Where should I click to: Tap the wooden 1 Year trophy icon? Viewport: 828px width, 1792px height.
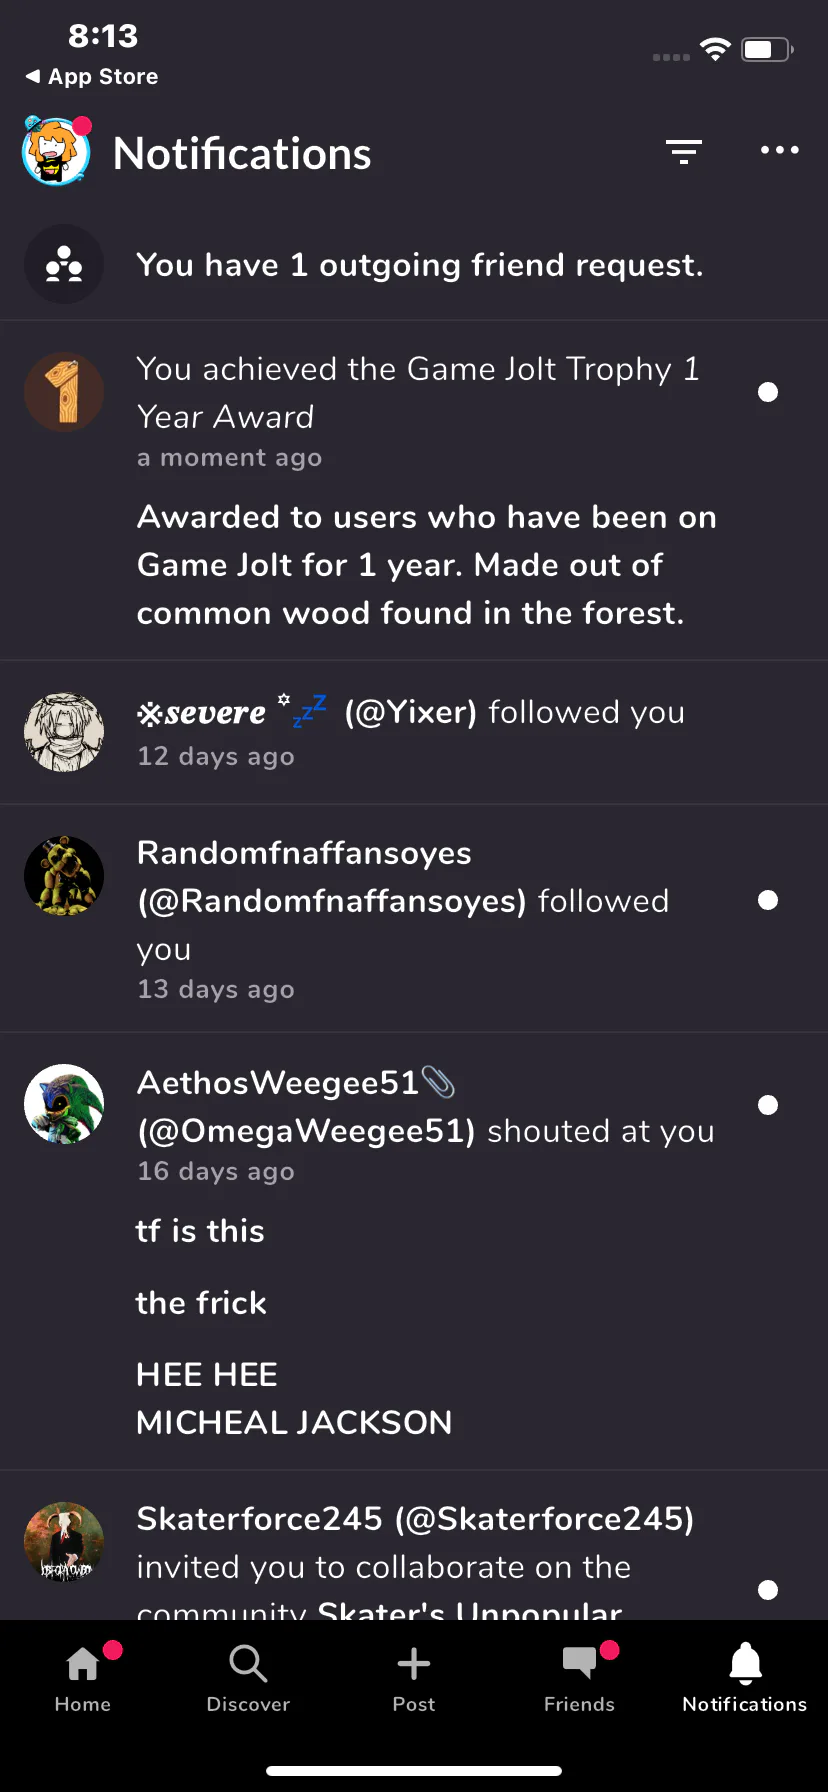[x=64, y=392]
